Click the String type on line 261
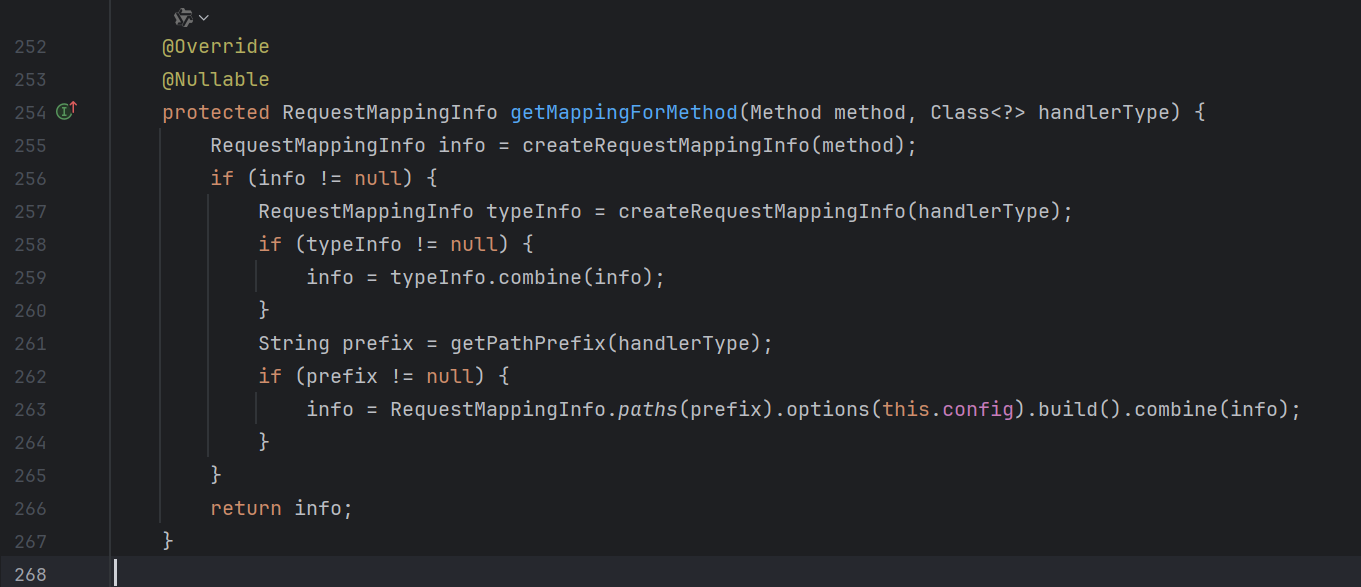 coord(294,343)
